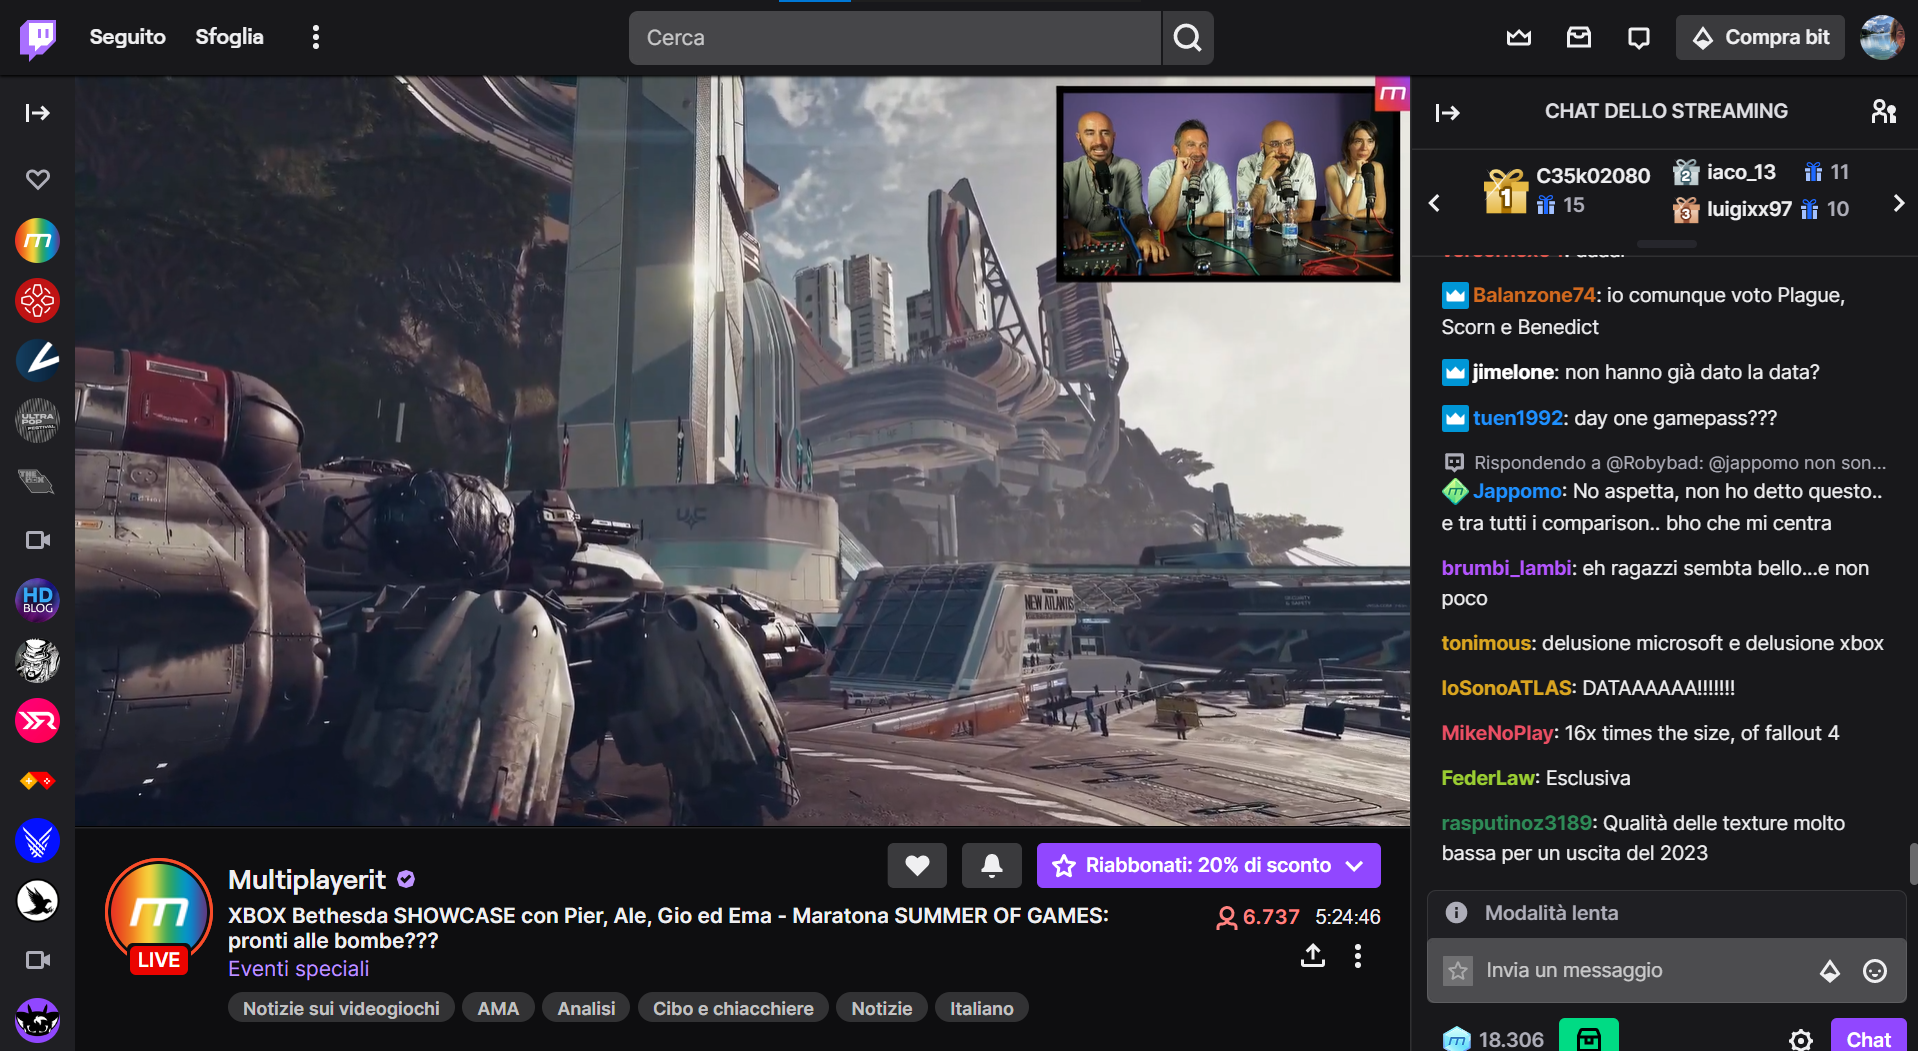Open the Ultra Pop sidebar channel
1918x1051 pixels.
[x=38, y=420]
